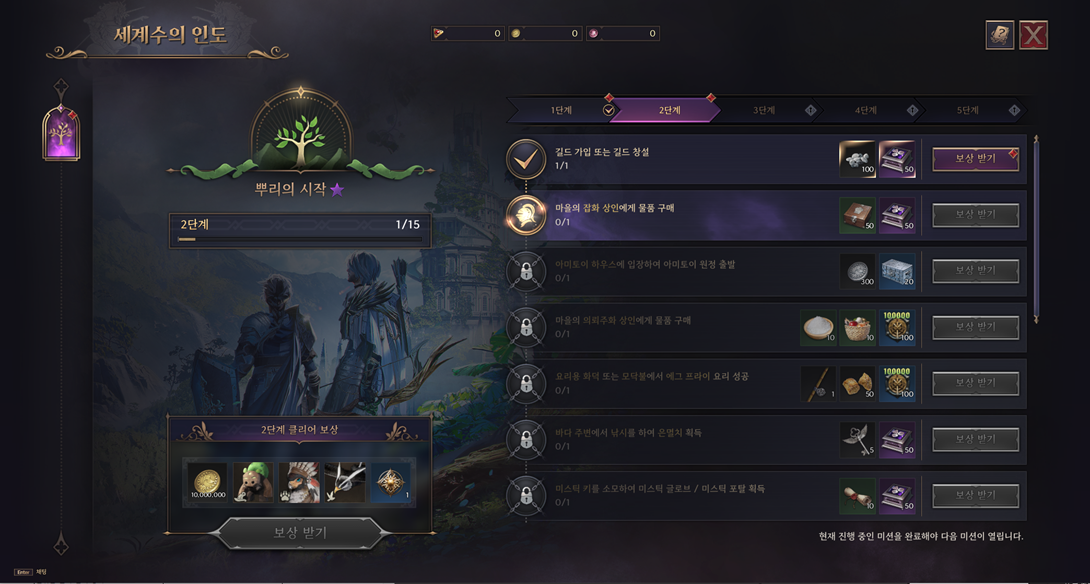Open the help guide book icon
The image size is (1090, 584).
coord(1000,35)
